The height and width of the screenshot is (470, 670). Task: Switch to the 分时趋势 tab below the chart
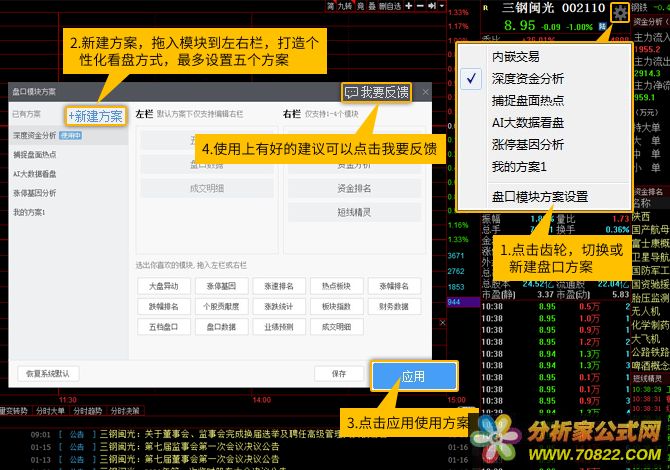point(88,411)
